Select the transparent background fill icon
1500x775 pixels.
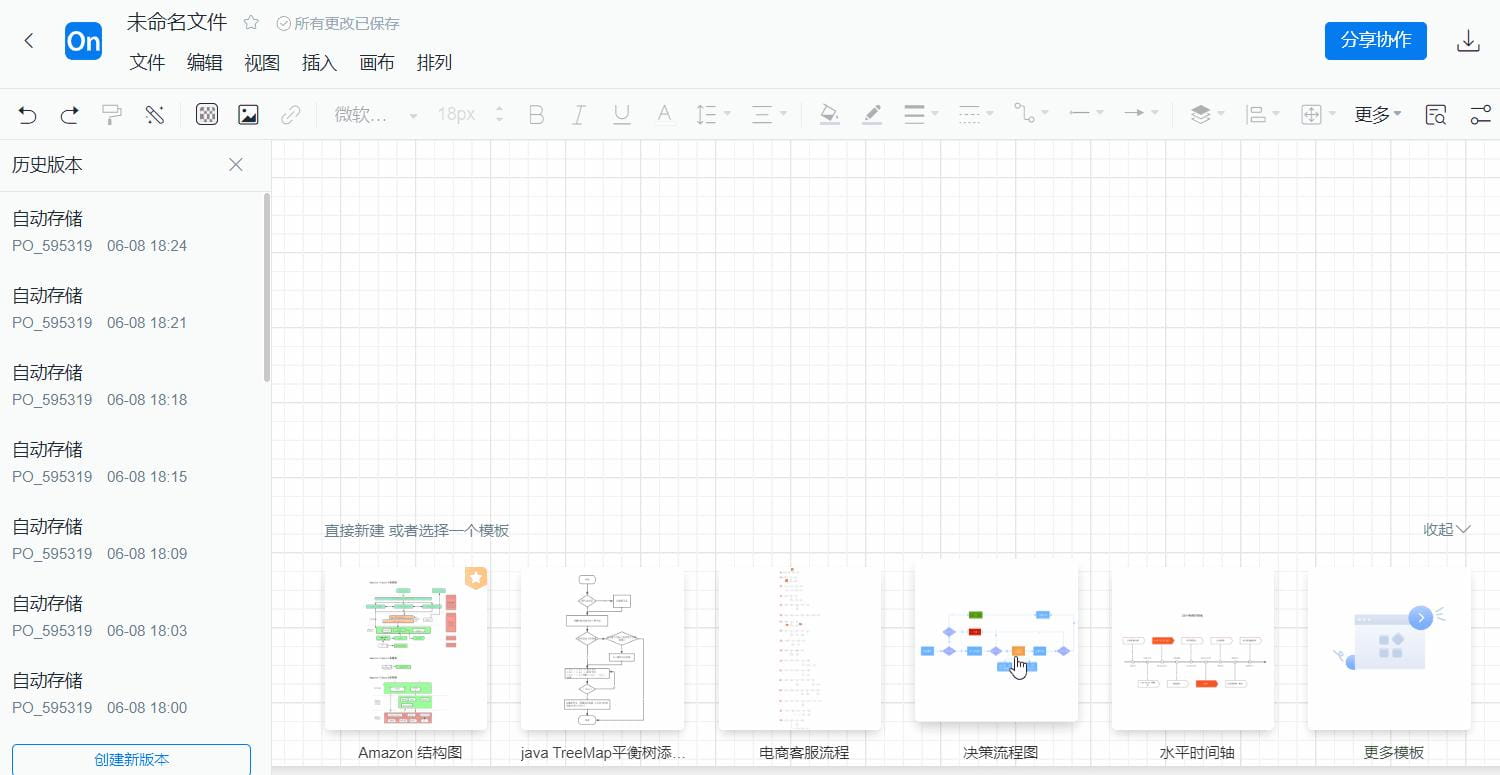[x=207, y=114]
